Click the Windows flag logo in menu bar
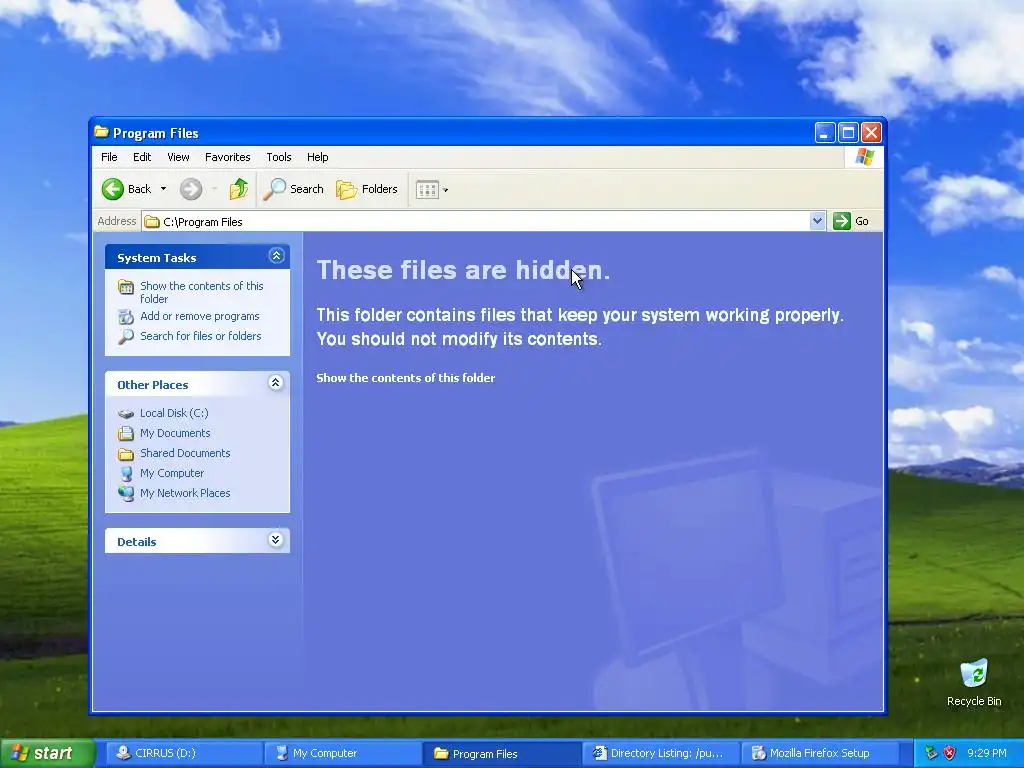Image resolution: width=1024 pixels, height=768 pixels. tap(864, 157)
